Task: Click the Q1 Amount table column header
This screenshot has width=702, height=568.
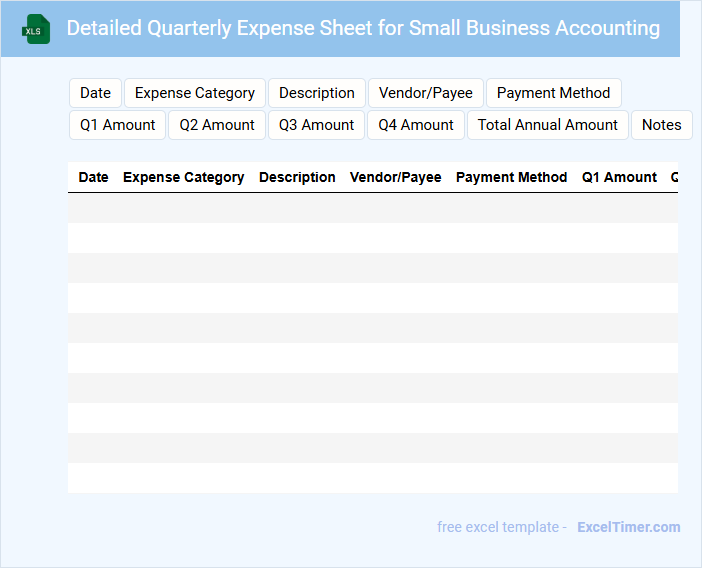Action: pos(619,177)
